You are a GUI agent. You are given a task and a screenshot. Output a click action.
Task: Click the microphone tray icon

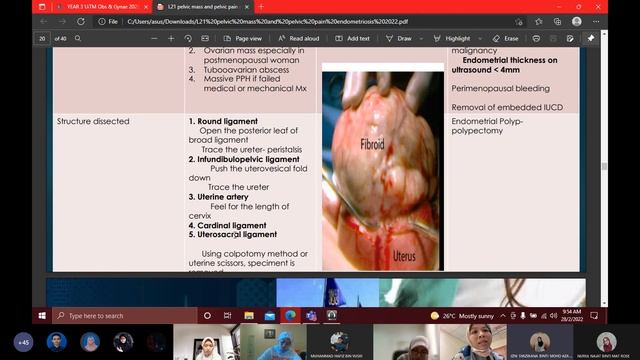click(x=523, y=316)
